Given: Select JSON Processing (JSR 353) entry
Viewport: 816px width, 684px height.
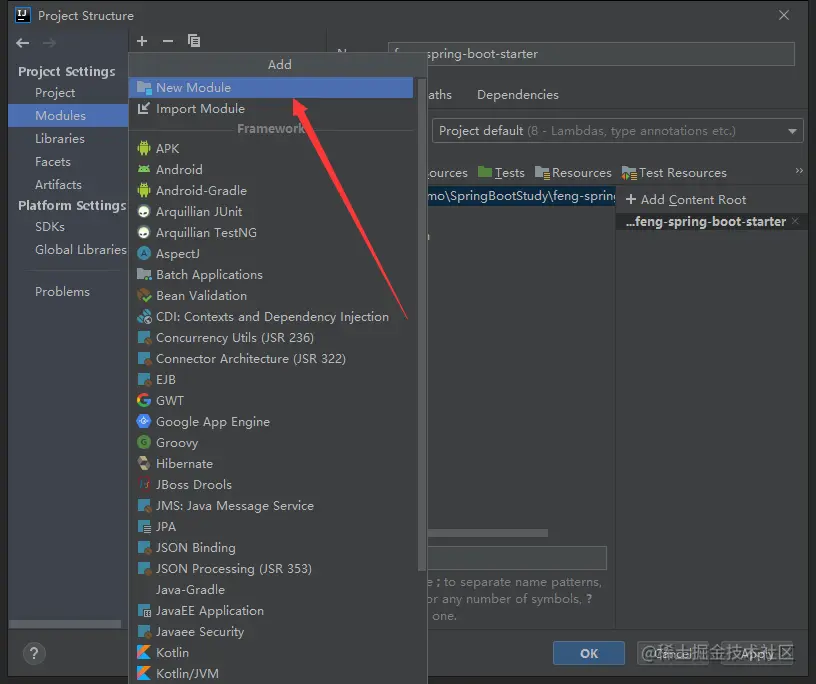Looking at the screenshot, I should (271, 568).
